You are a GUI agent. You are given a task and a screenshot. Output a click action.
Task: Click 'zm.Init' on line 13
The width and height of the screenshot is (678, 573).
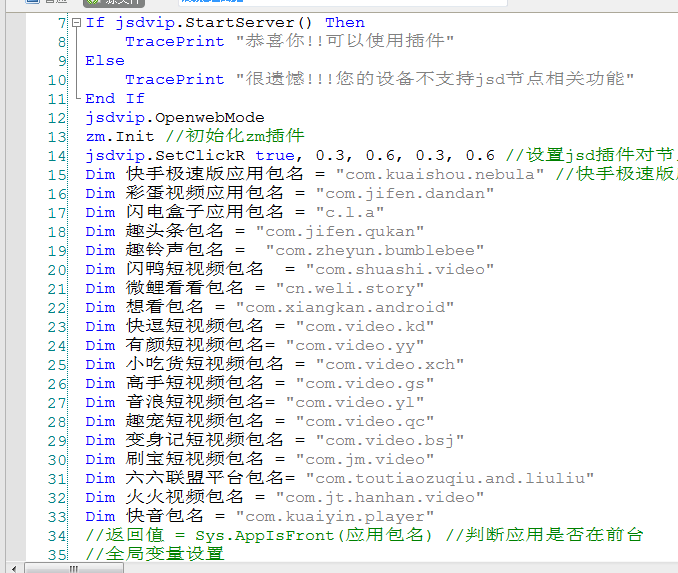click(x=120, y=137)
